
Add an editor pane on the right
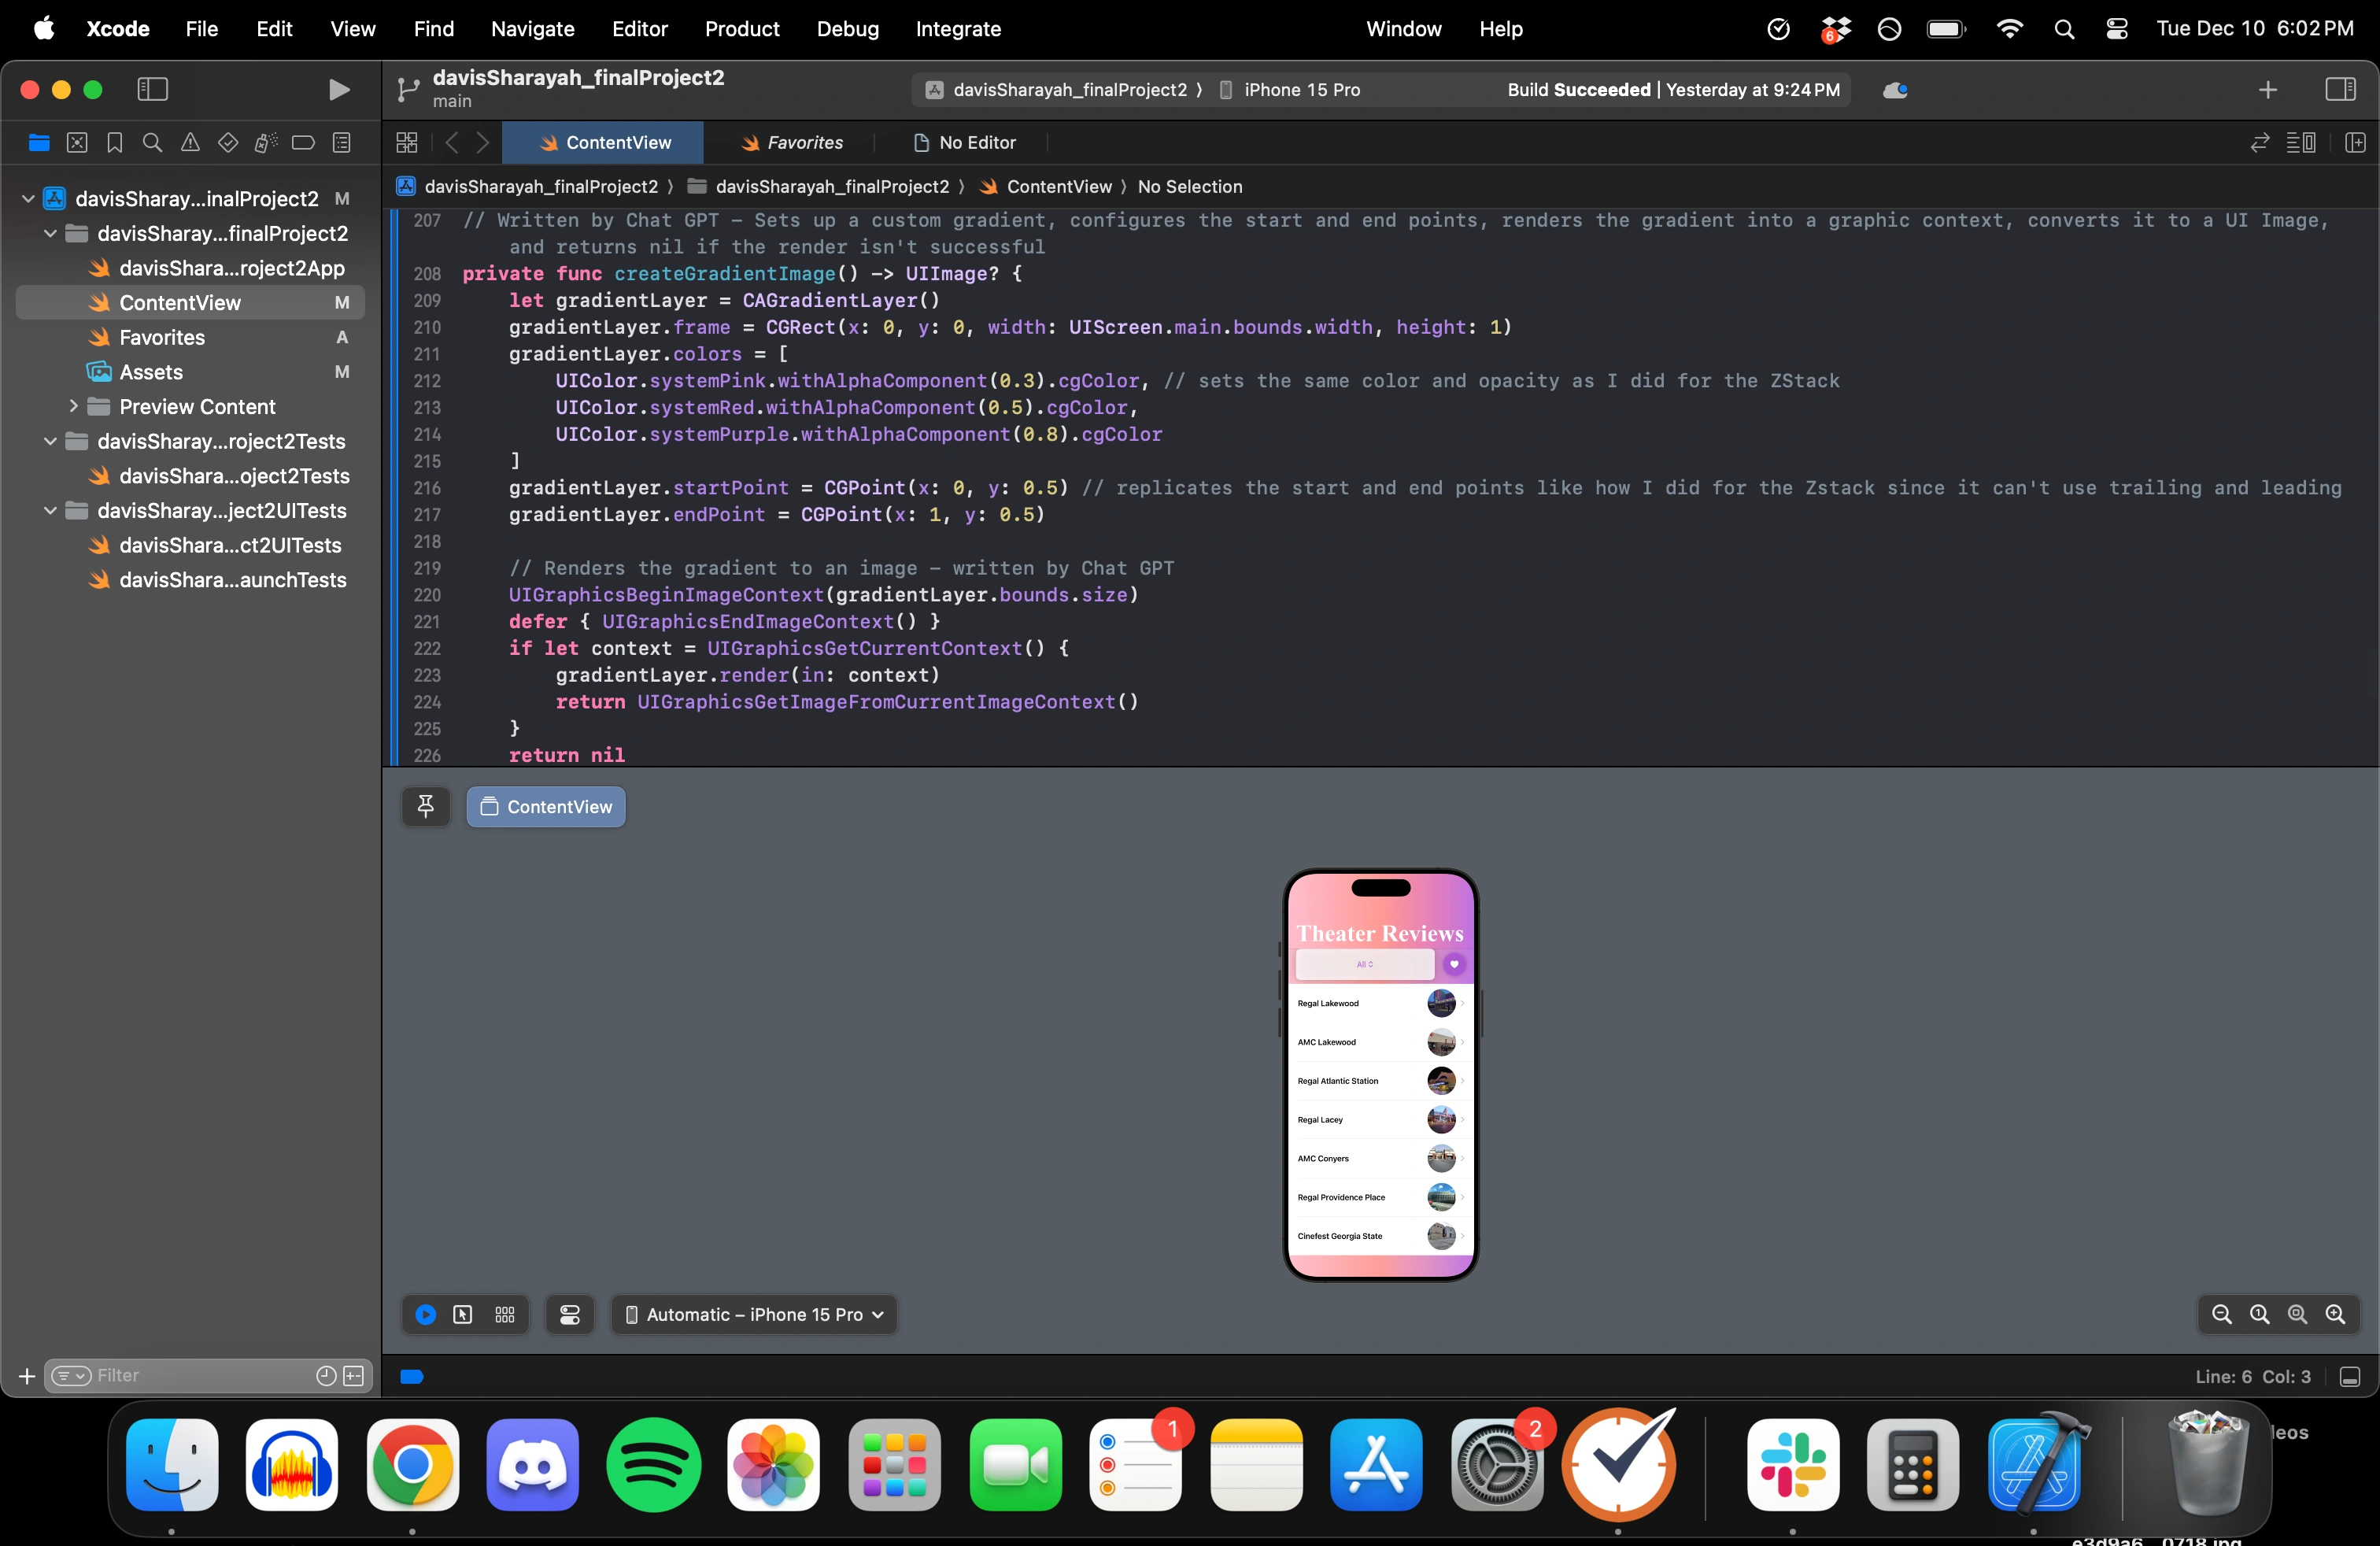[x=2355, y=143]
